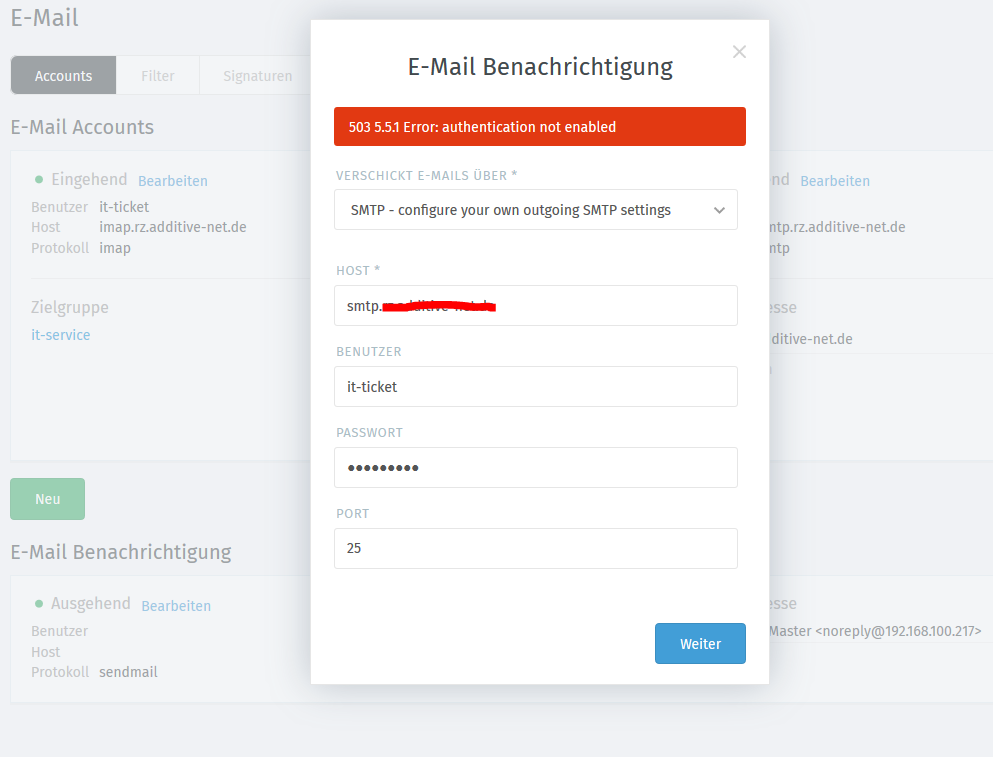The image size is (993, 757).
Task: Click the red authentication error banner
Action: click(x=540, y=127)
